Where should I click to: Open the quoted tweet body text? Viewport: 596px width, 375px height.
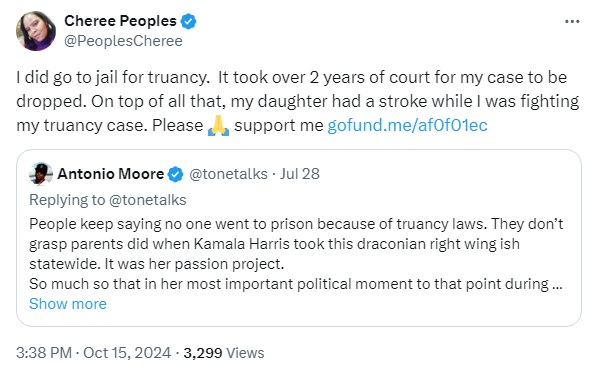click(x=296, y=254)
